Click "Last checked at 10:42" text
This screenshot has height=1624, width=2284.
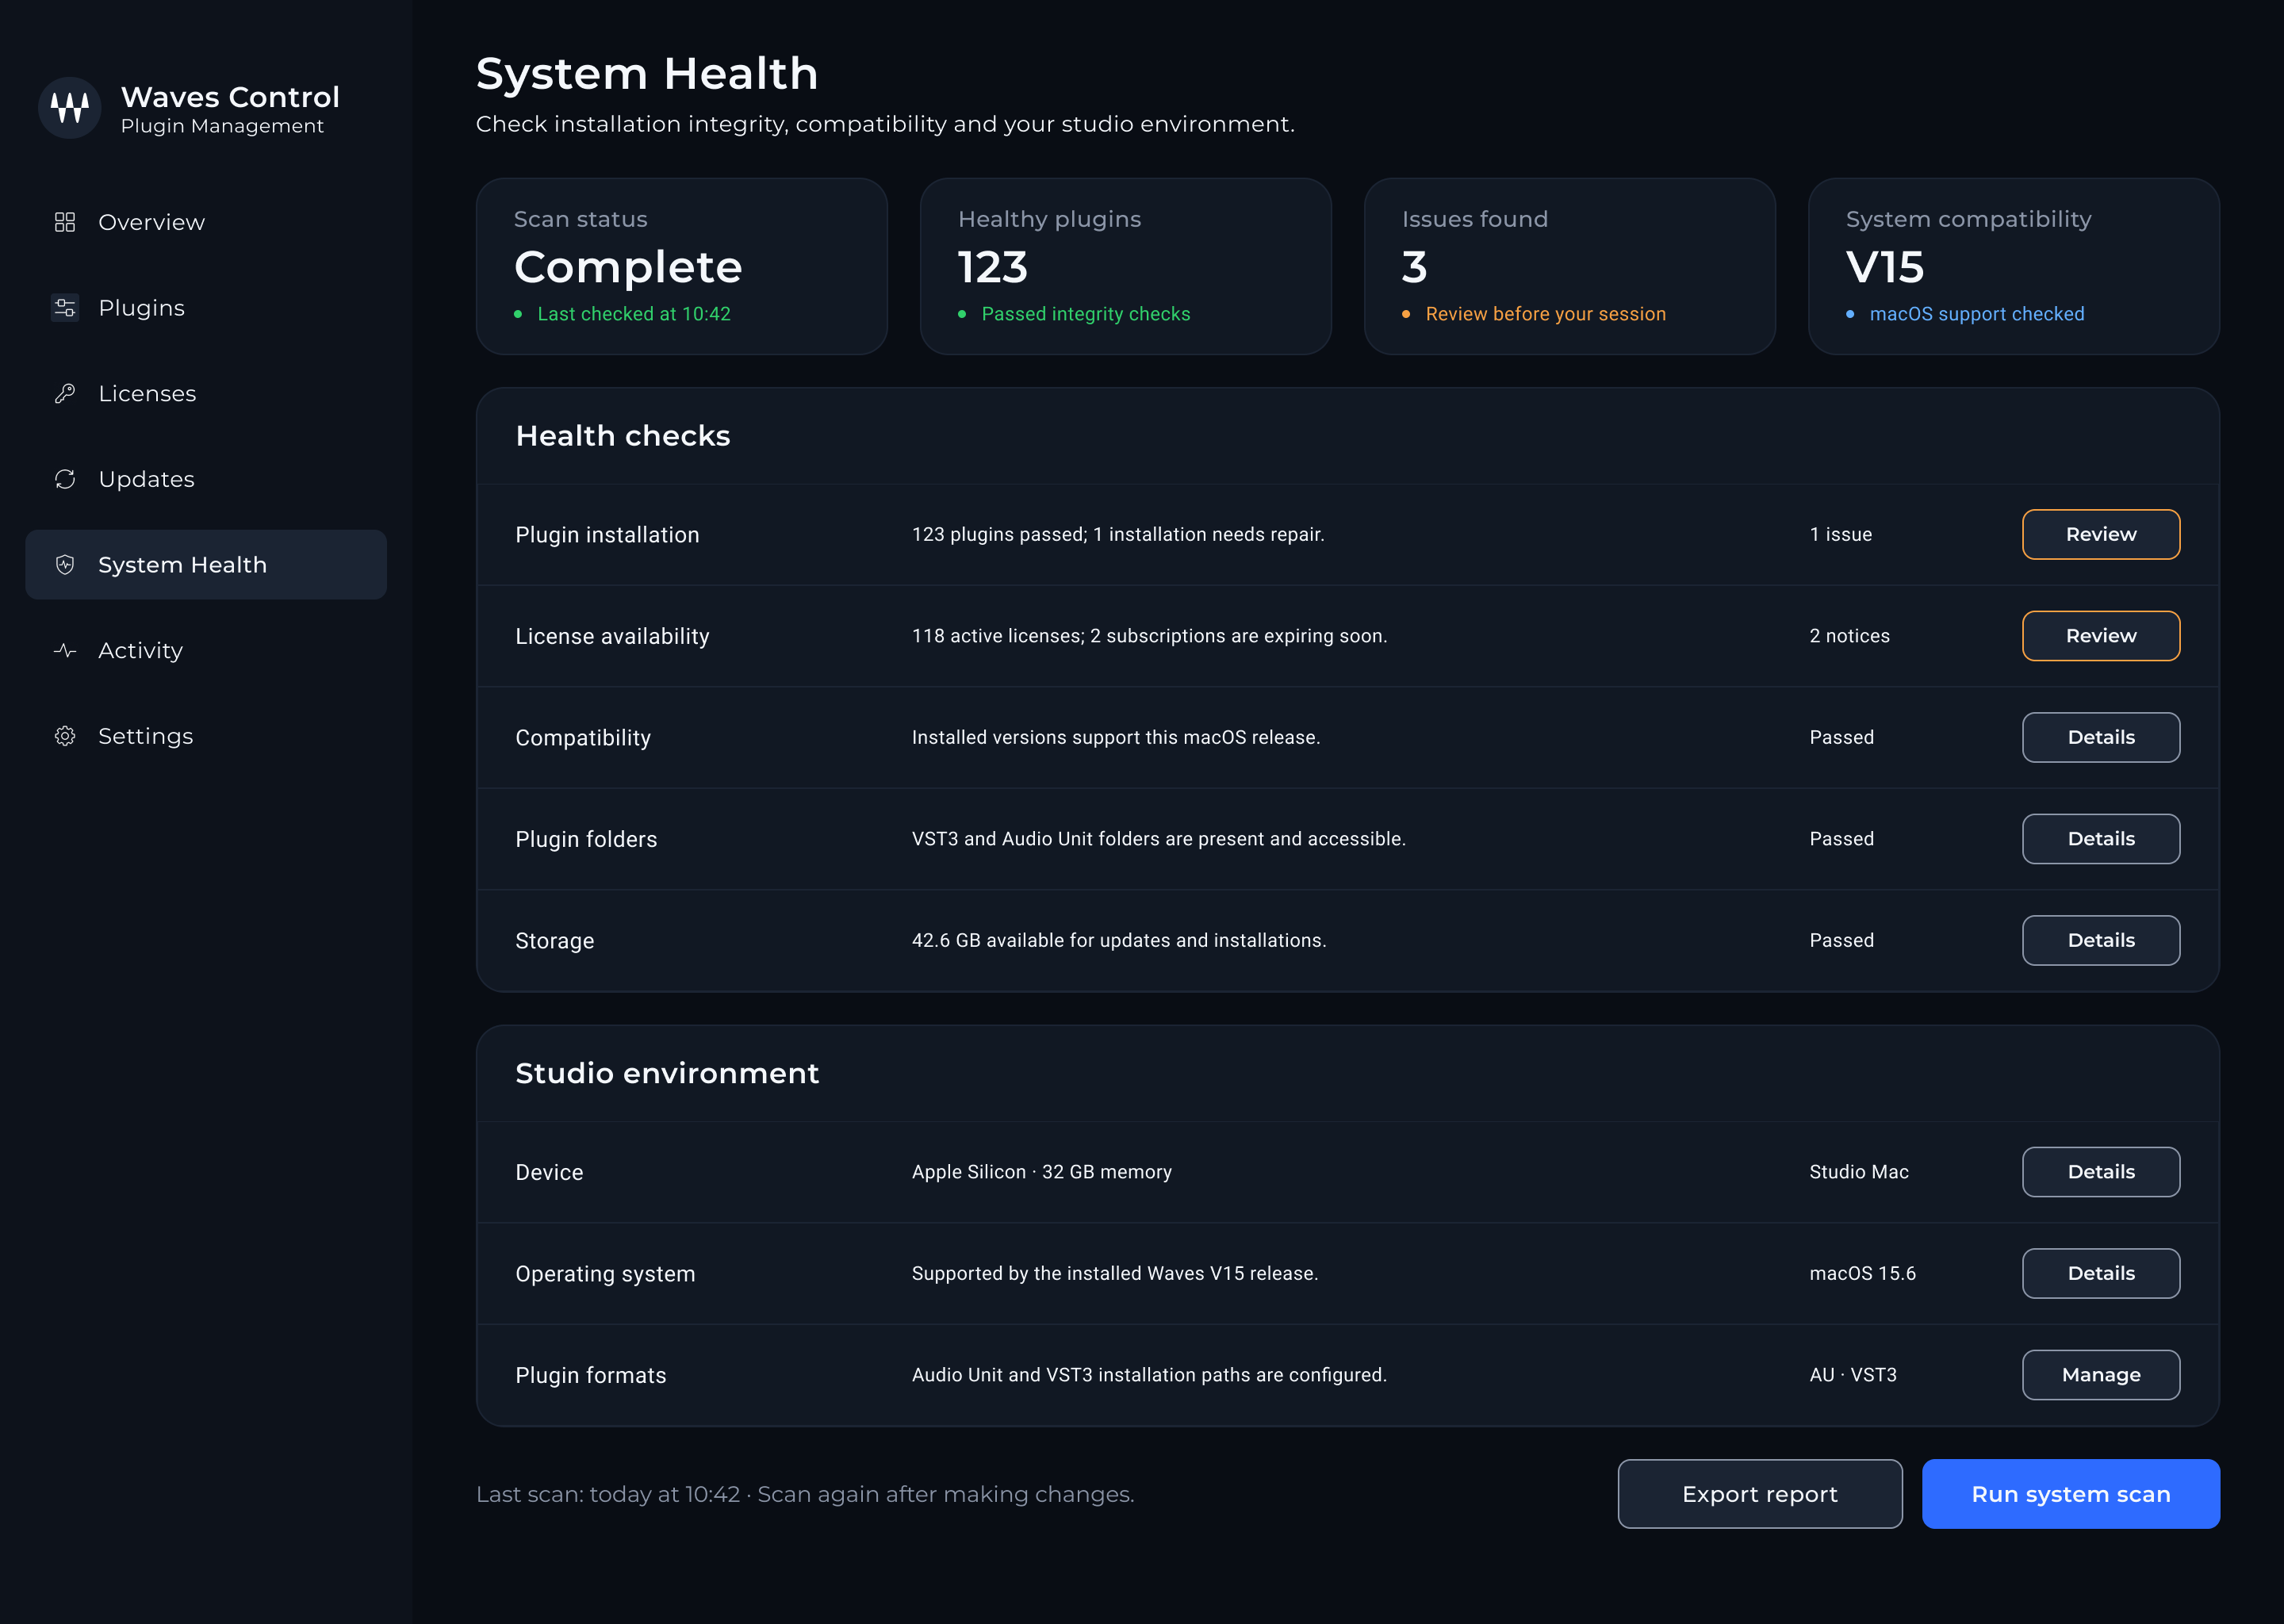pyautogui.click(x=634, y=314)
